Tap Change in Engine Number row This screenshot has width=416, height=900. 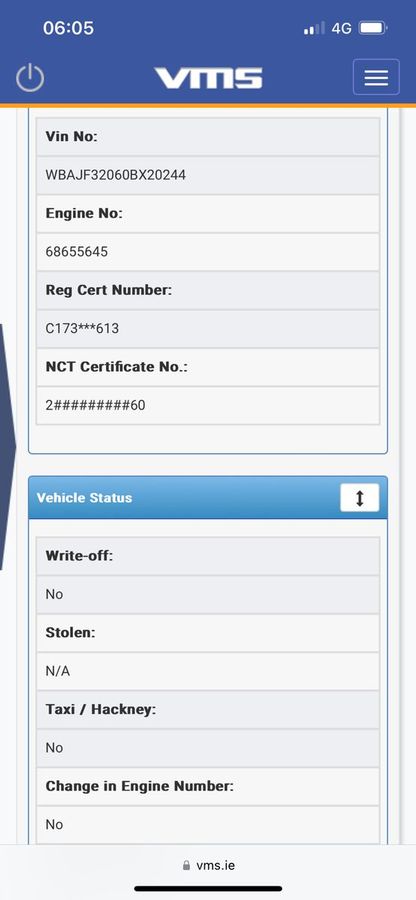pyautogui.click(x=208, y=786)
